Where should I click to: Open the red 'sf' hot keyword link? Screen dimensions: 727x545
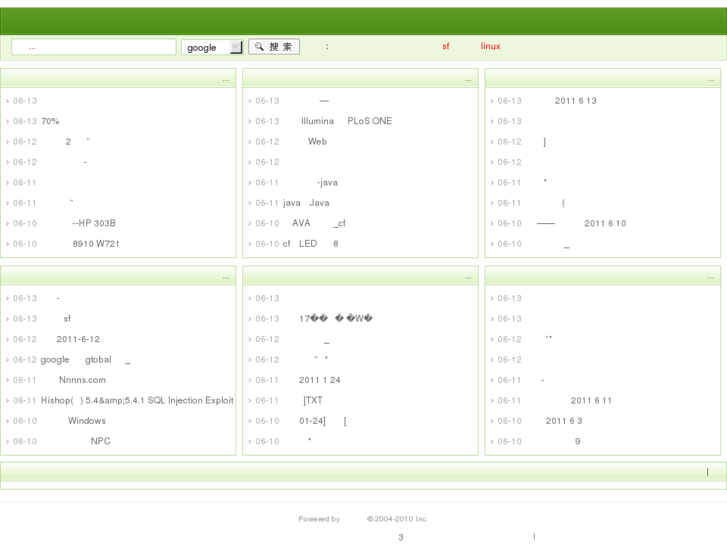[446, 46]
